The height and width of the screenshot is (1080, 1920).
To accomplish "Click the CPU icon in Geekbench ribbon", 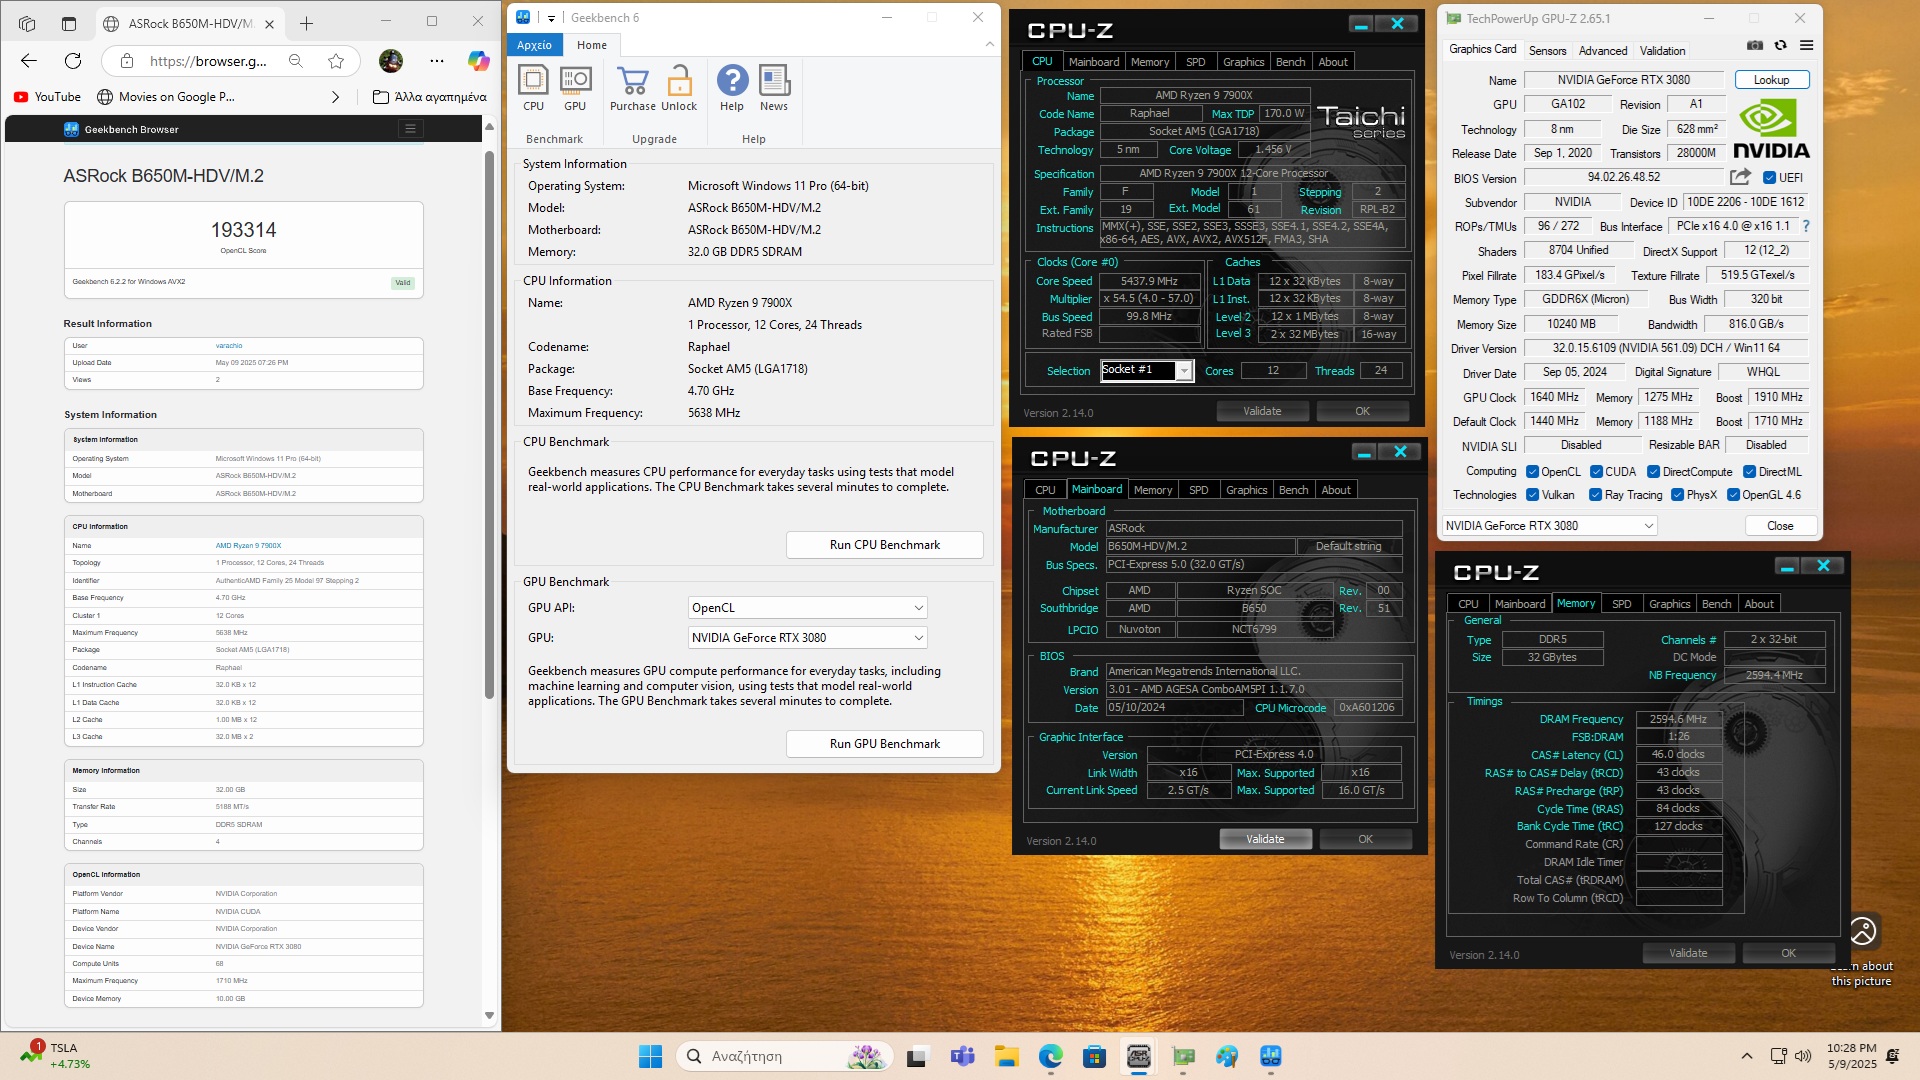I will click(x=533, y=88).
